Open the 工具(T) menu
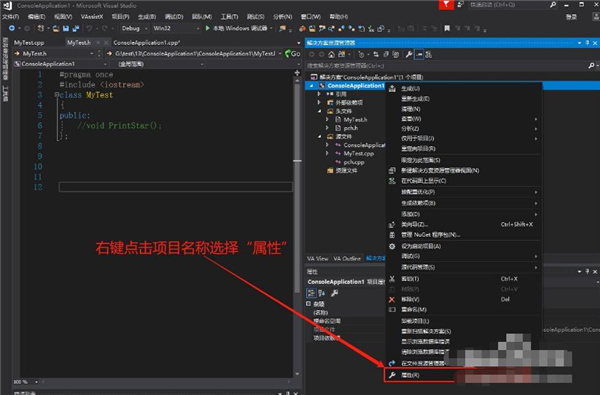This screenshot has width=600, height=395. tap(229, 17)
